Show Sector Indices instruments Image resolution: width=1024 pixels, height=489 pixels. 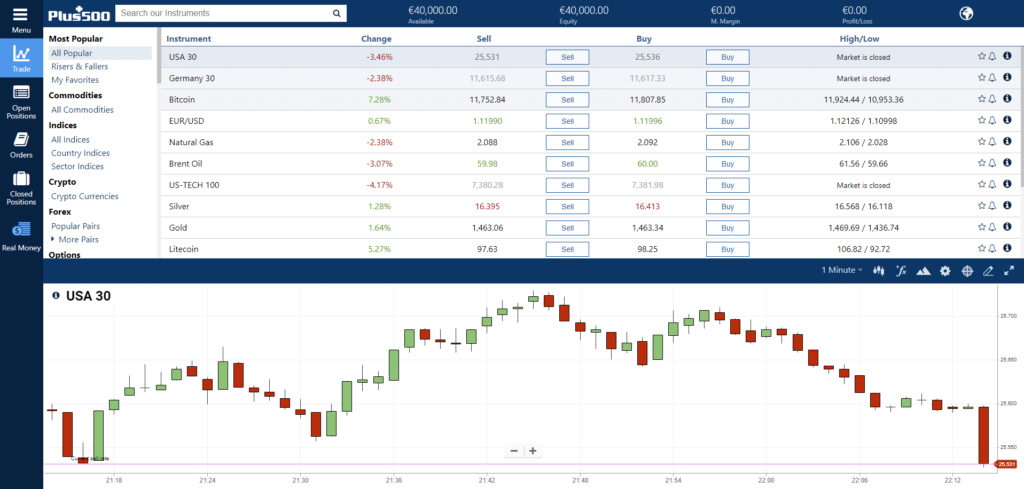coord(78,166)
